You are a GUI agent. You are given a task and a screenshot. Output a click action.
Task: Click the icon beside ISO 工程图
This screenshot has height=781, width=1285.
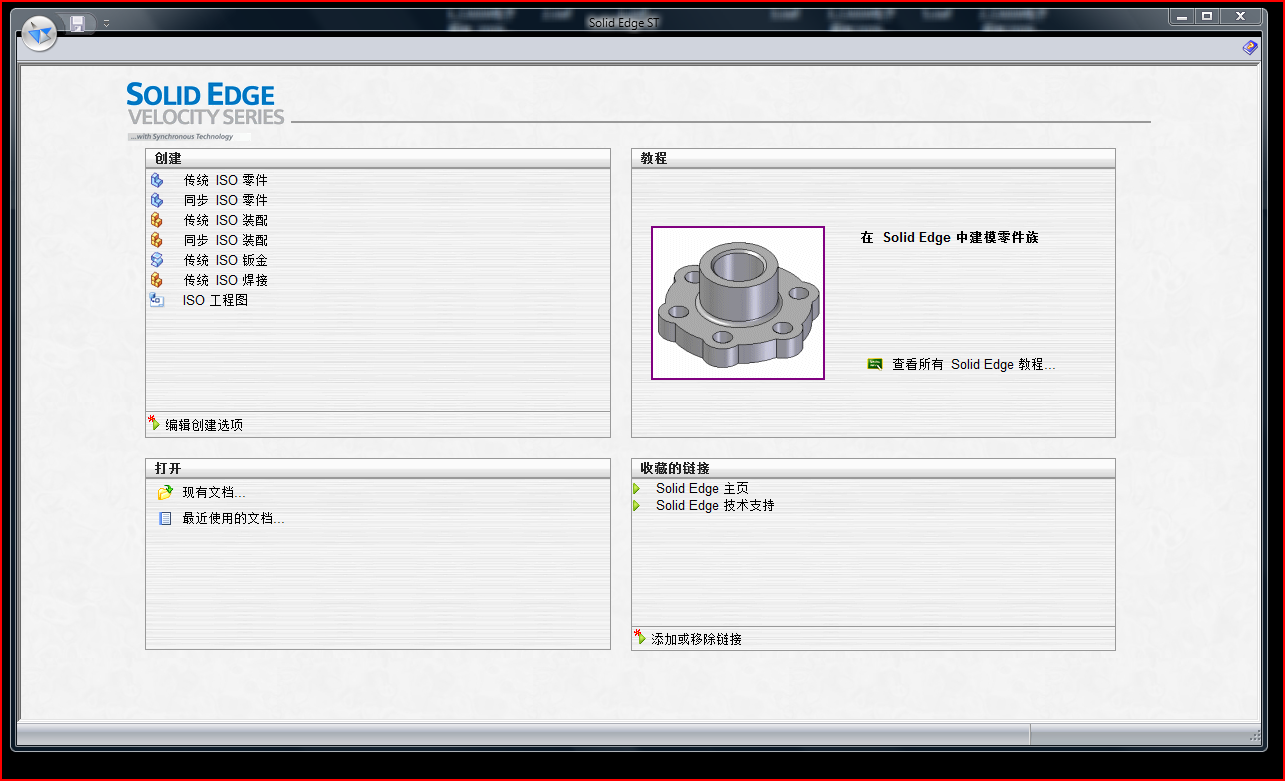pos(157,300)
